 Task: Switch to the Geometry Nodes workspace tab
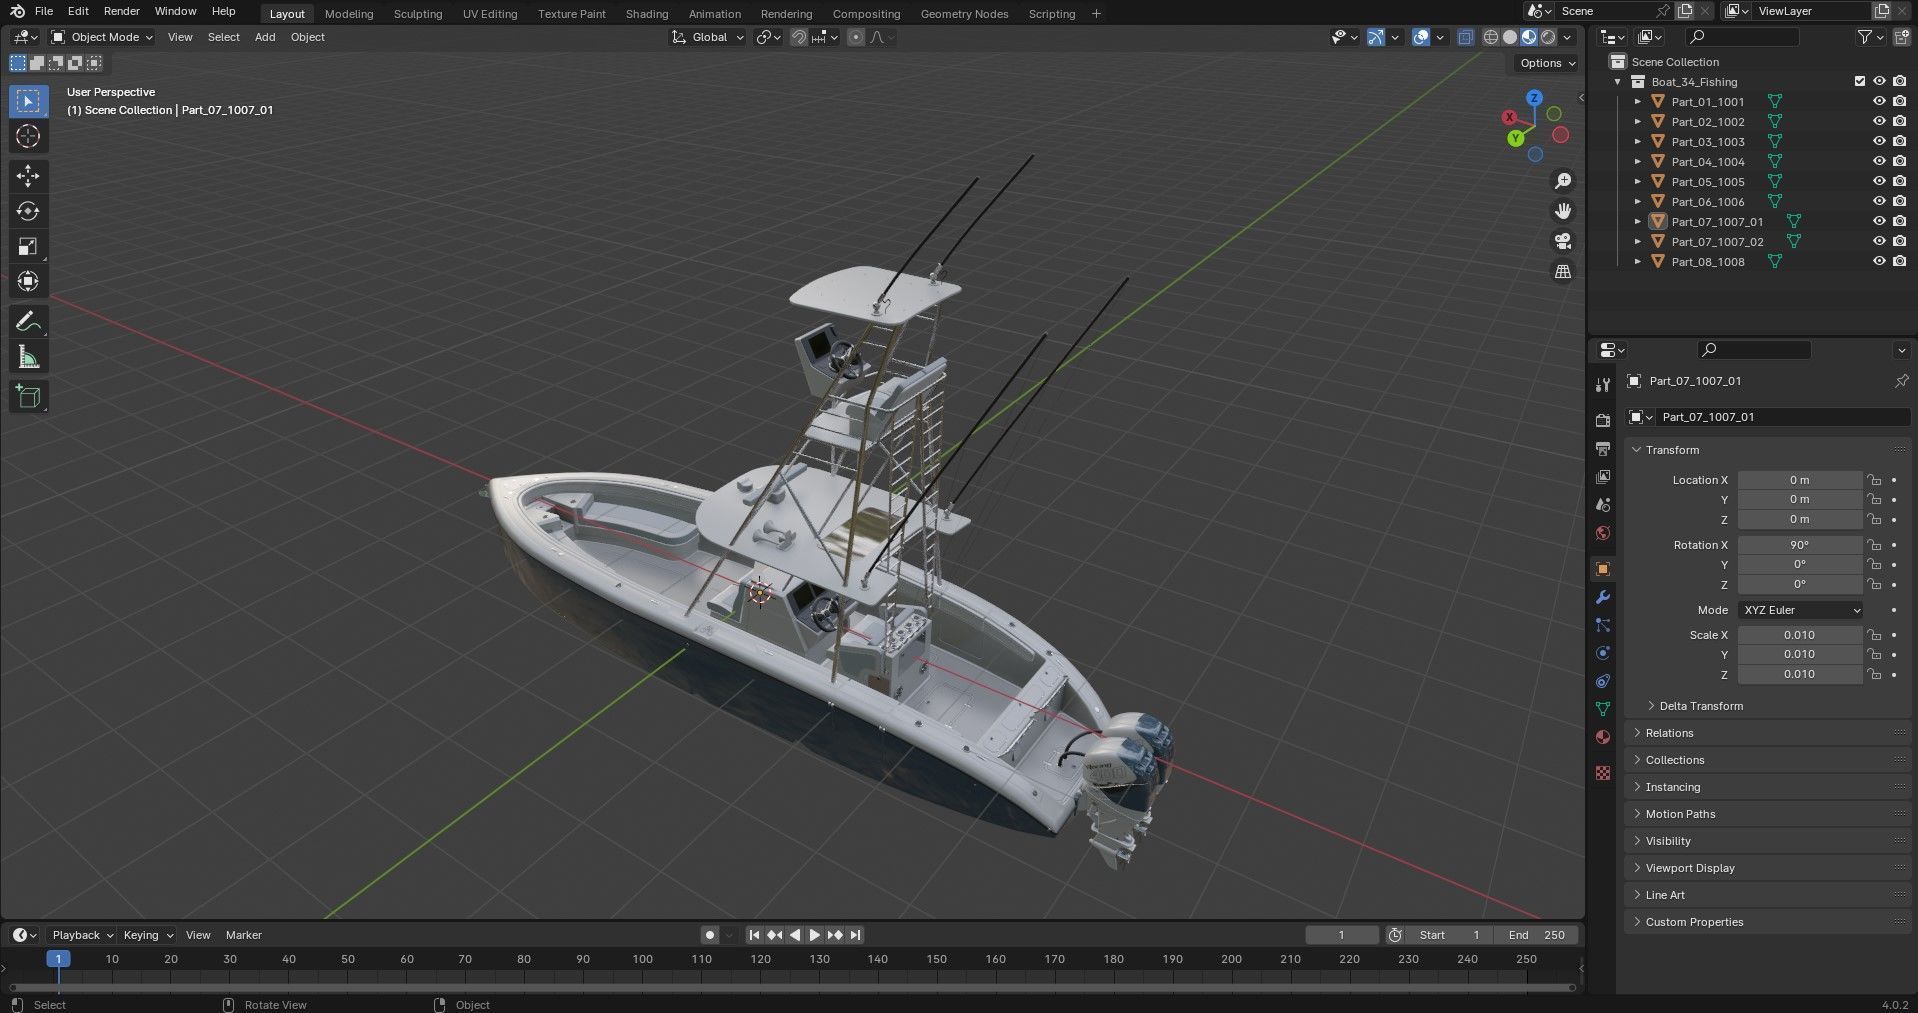[964, 14]
